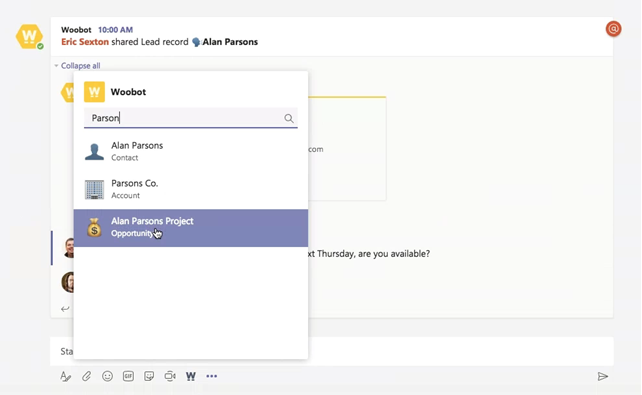642x395 pixels.
Task: Send the message with the arrow icon
Action: [602, 376]
